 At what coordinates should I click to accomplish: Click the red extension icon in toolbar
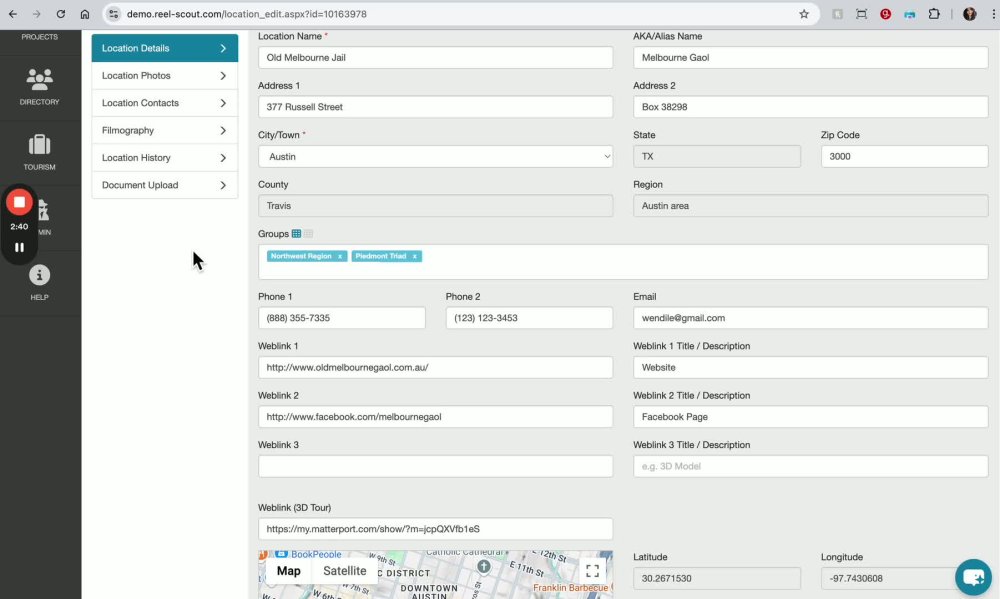click(x=886, y=14)
